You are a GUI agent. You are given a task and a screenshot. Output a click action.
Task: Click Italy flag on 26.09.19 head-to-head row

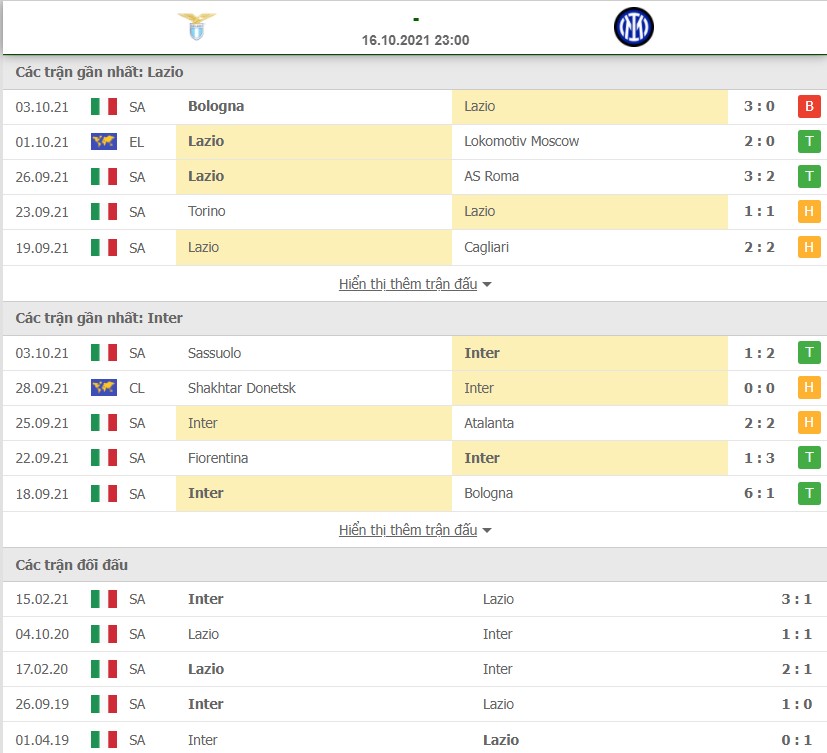[104, 704]
